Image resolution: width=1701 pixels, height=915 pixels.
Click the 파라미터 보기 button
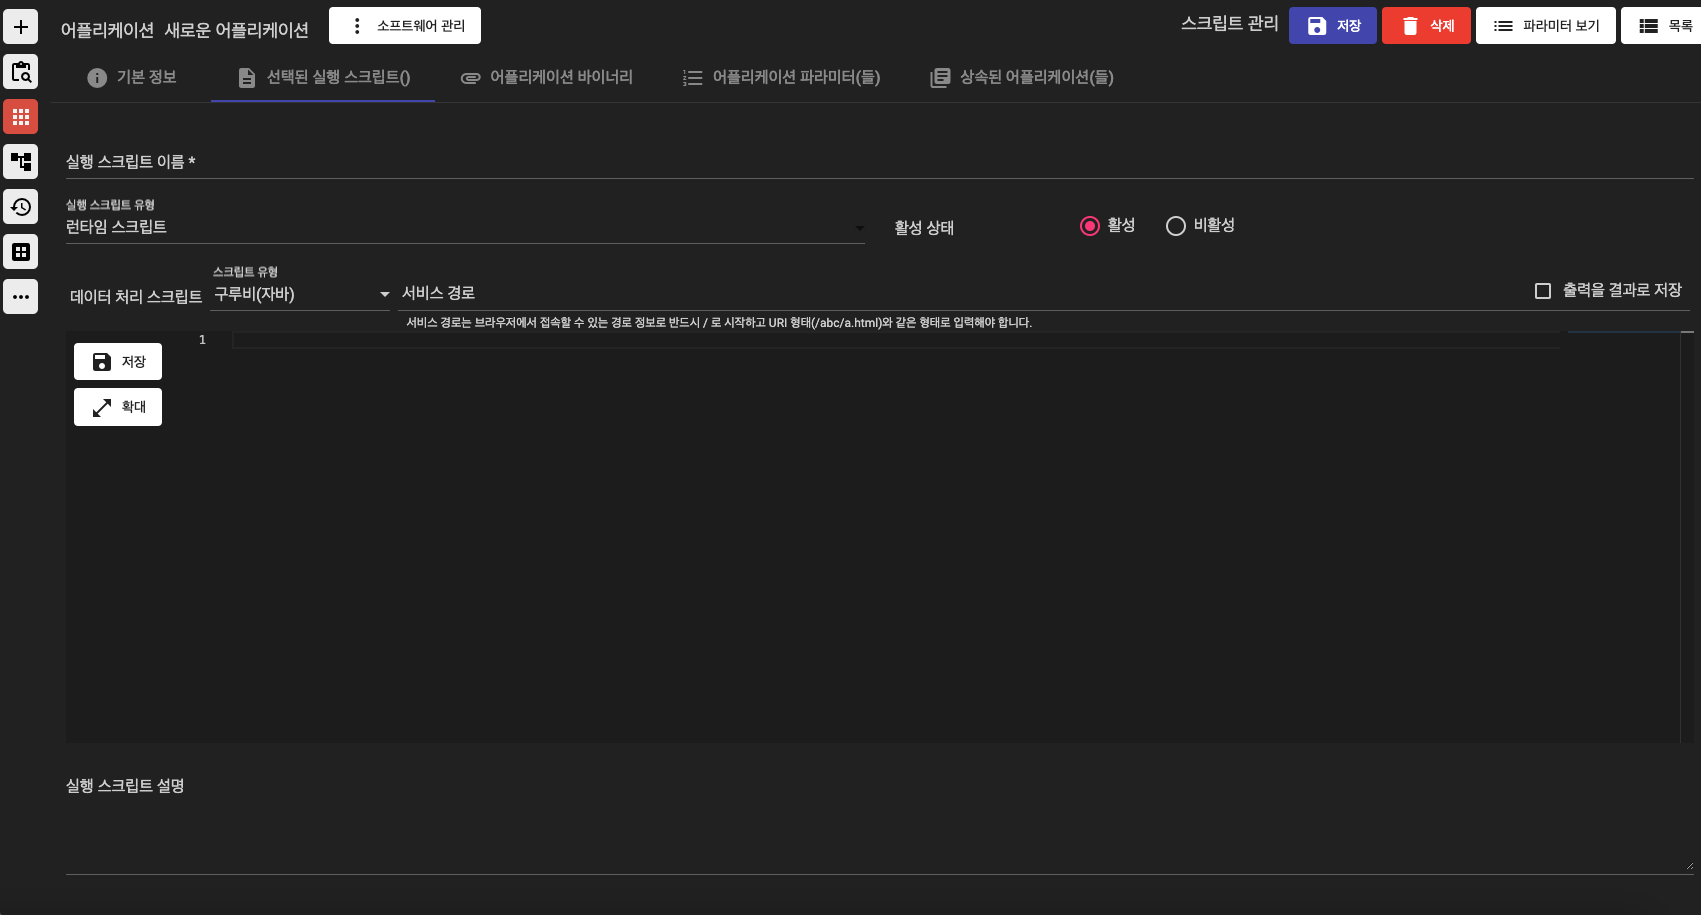coord(1545,25)
